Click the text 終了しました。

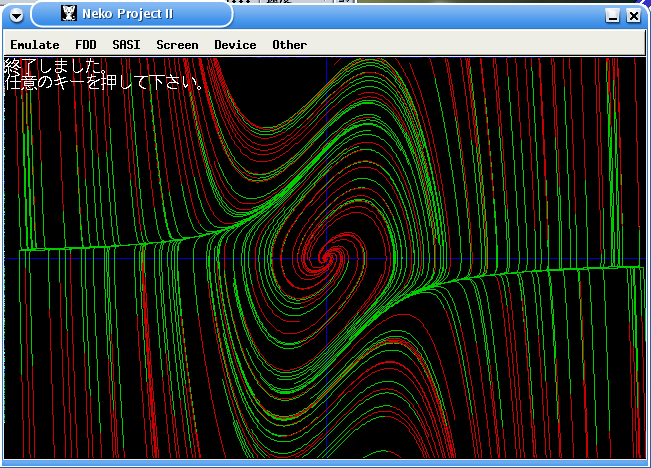tap(56, 66)
